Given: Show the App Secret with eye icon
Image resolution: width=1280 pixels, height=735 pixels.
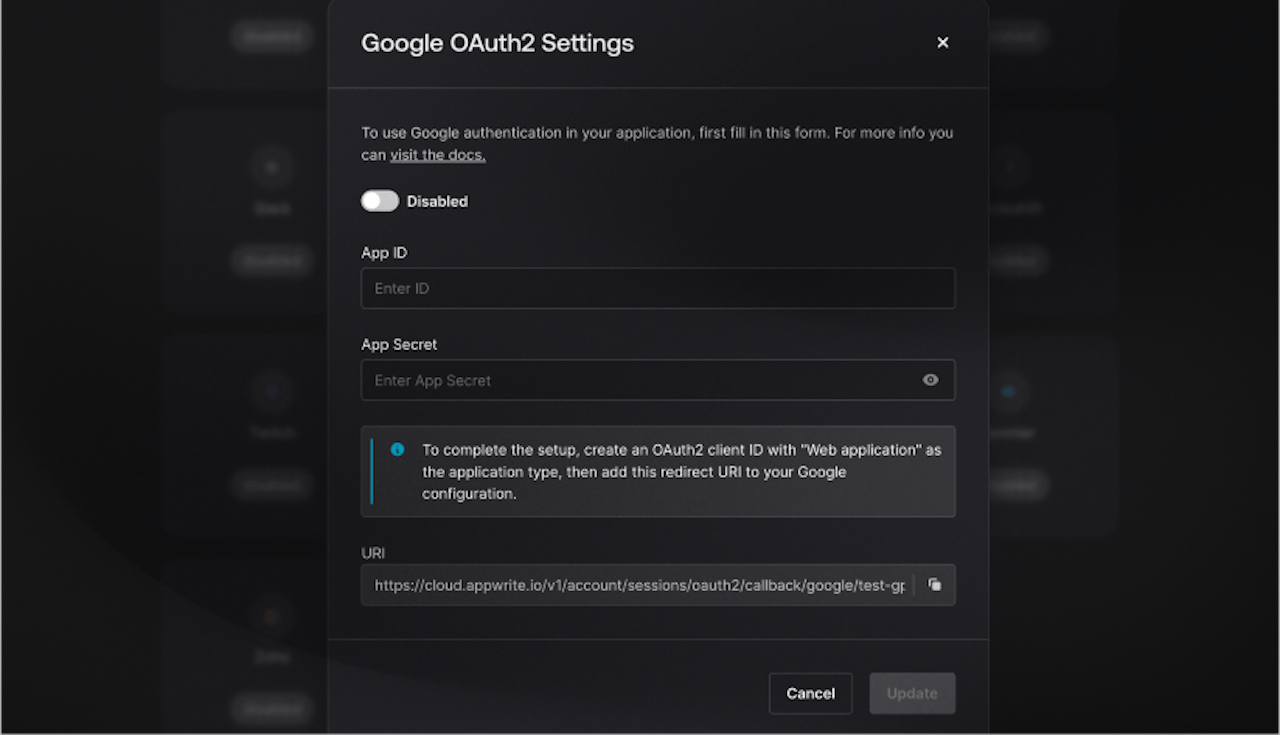Looking at the screenshot, I should click(930, 380).
